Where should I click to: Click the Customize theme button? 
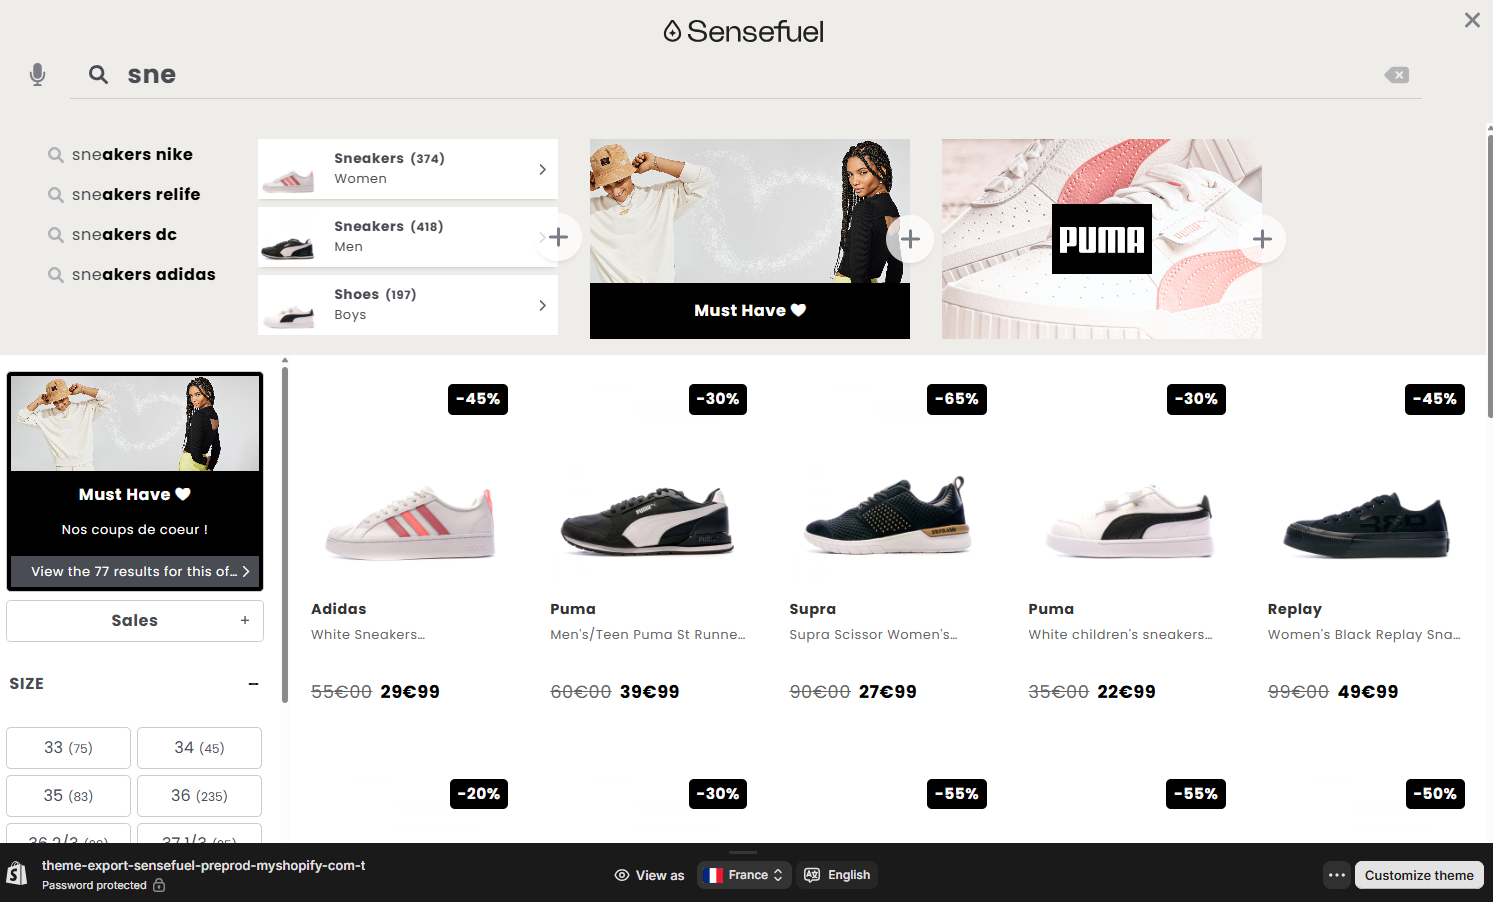click(1419, 875)
